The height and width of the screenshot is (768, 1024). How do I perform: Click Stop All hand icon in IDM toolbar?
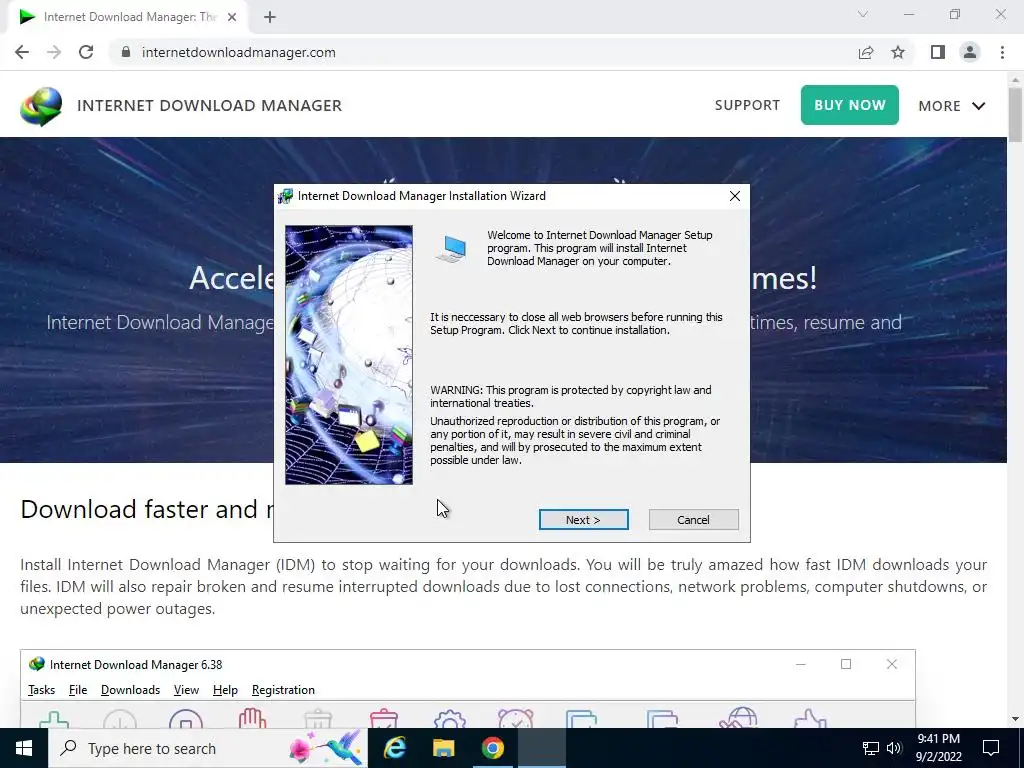pos(252,719)
